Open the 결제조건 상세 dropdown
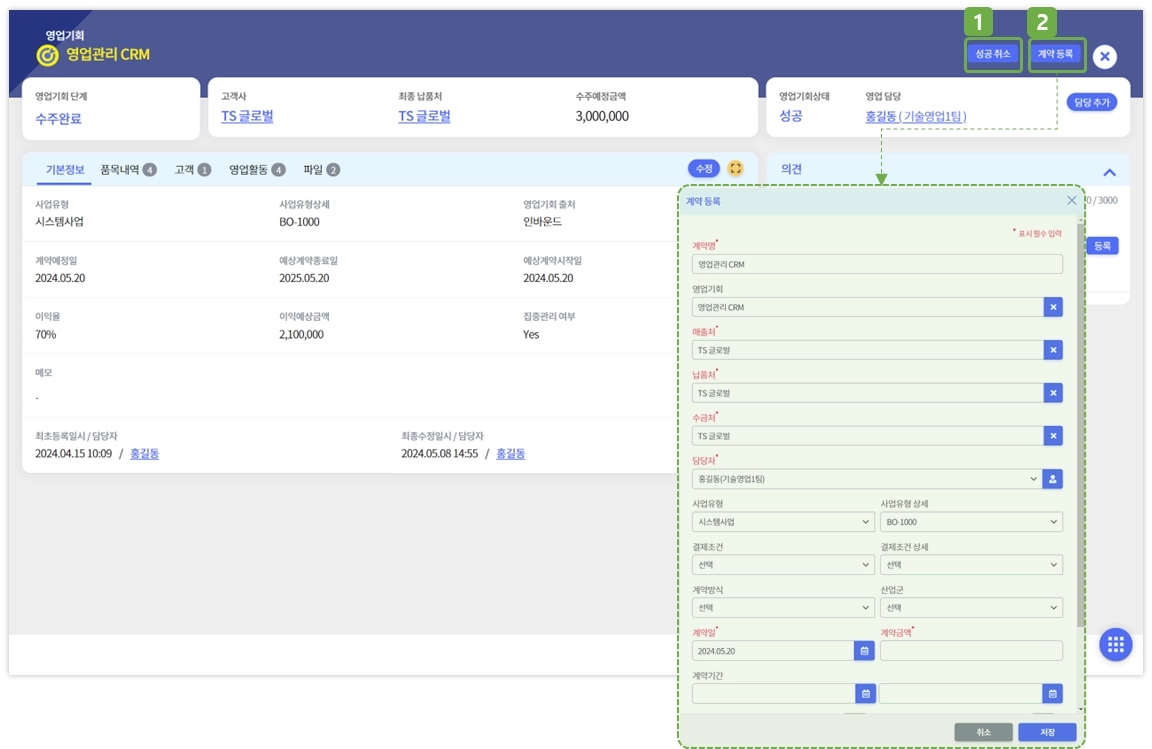 click(x=971, y=565)
